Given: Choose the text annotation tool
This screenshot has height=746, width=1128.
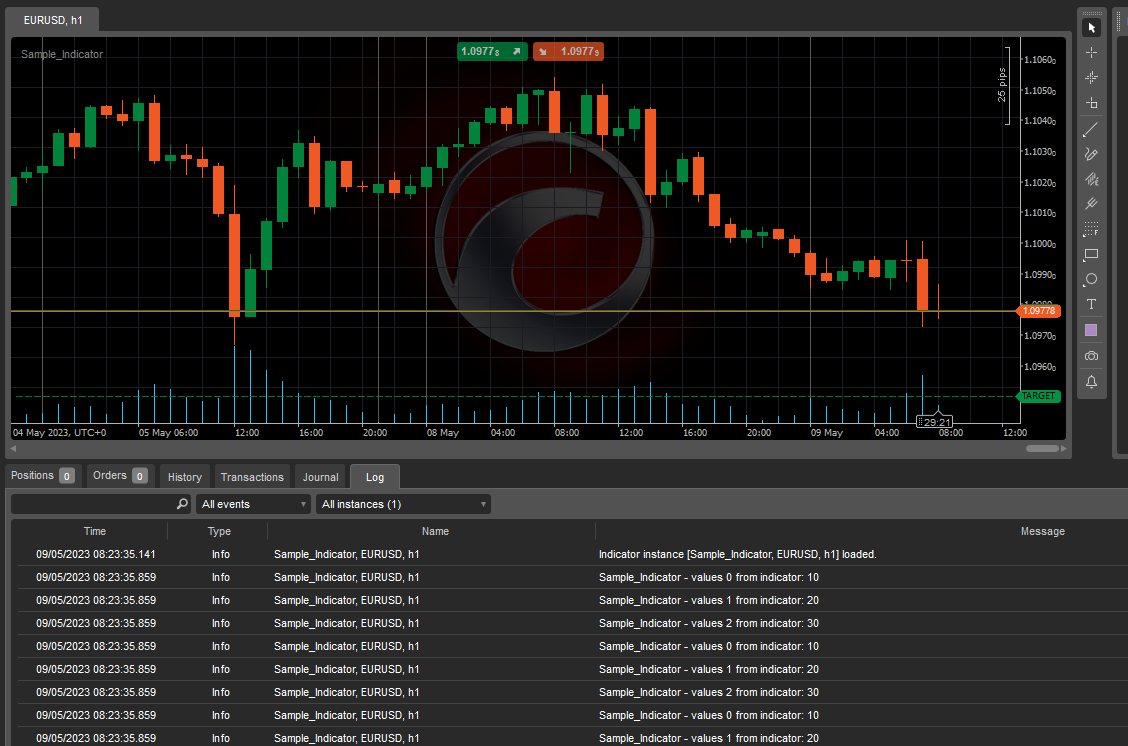Looking at the screenshot, I should 1091,304.
